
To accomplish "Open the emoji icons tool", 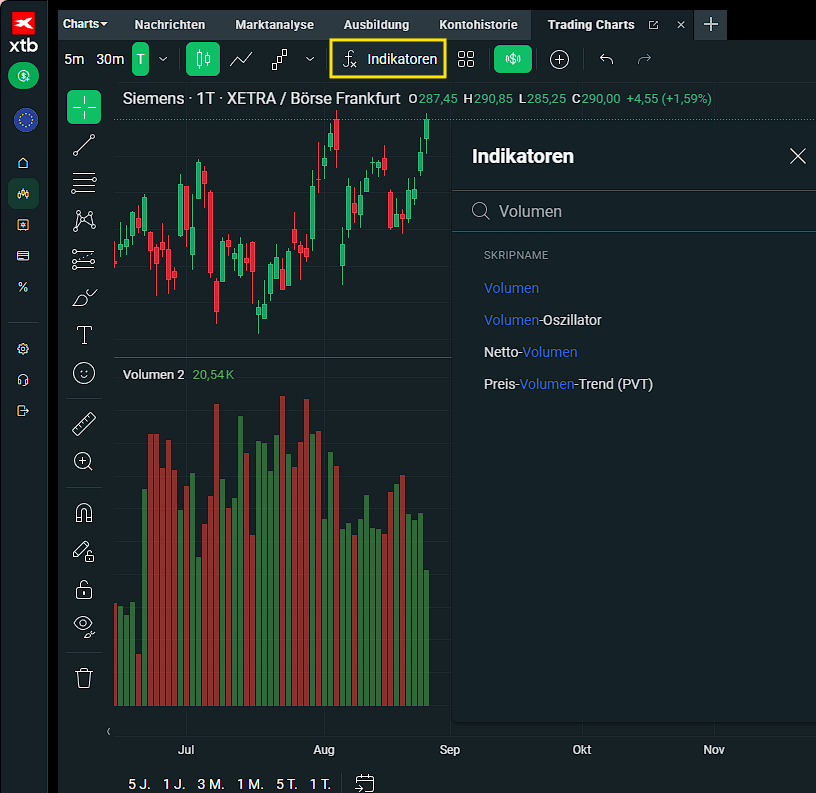I will click(x=84, y=373).
